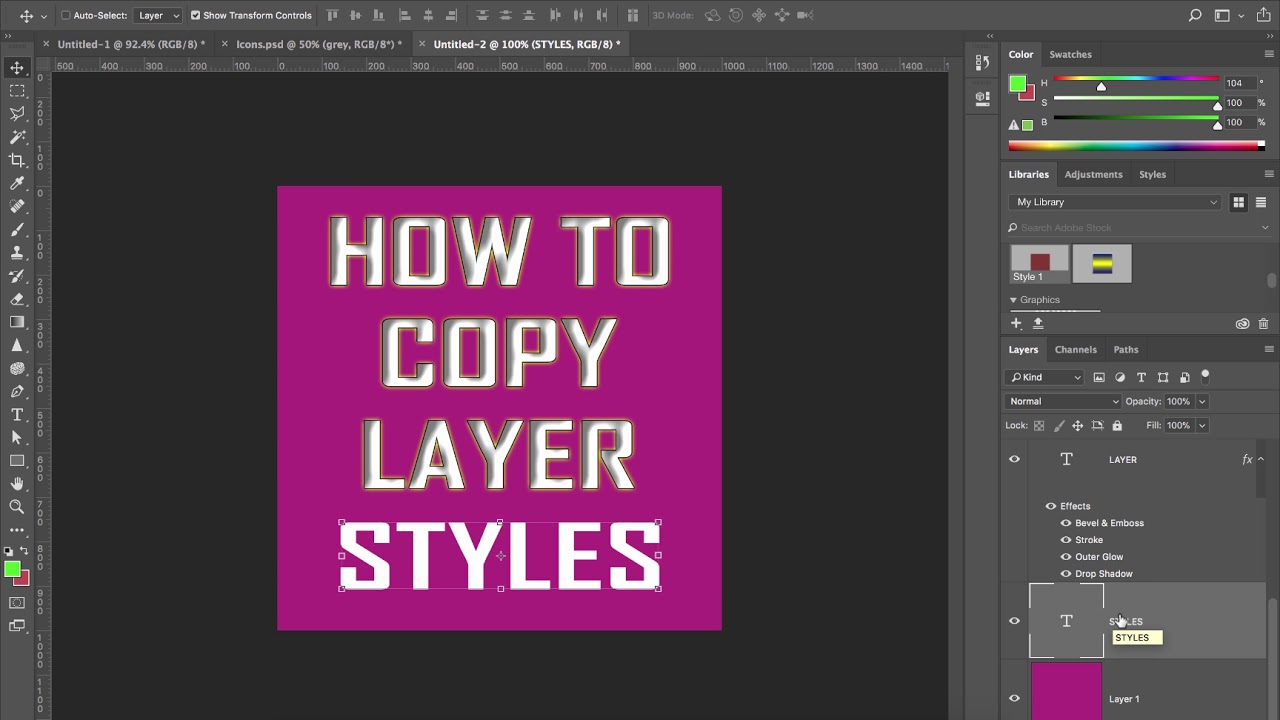
Task: Open the Normal blend mode dropdown
Action: (x=1064, y=401)
